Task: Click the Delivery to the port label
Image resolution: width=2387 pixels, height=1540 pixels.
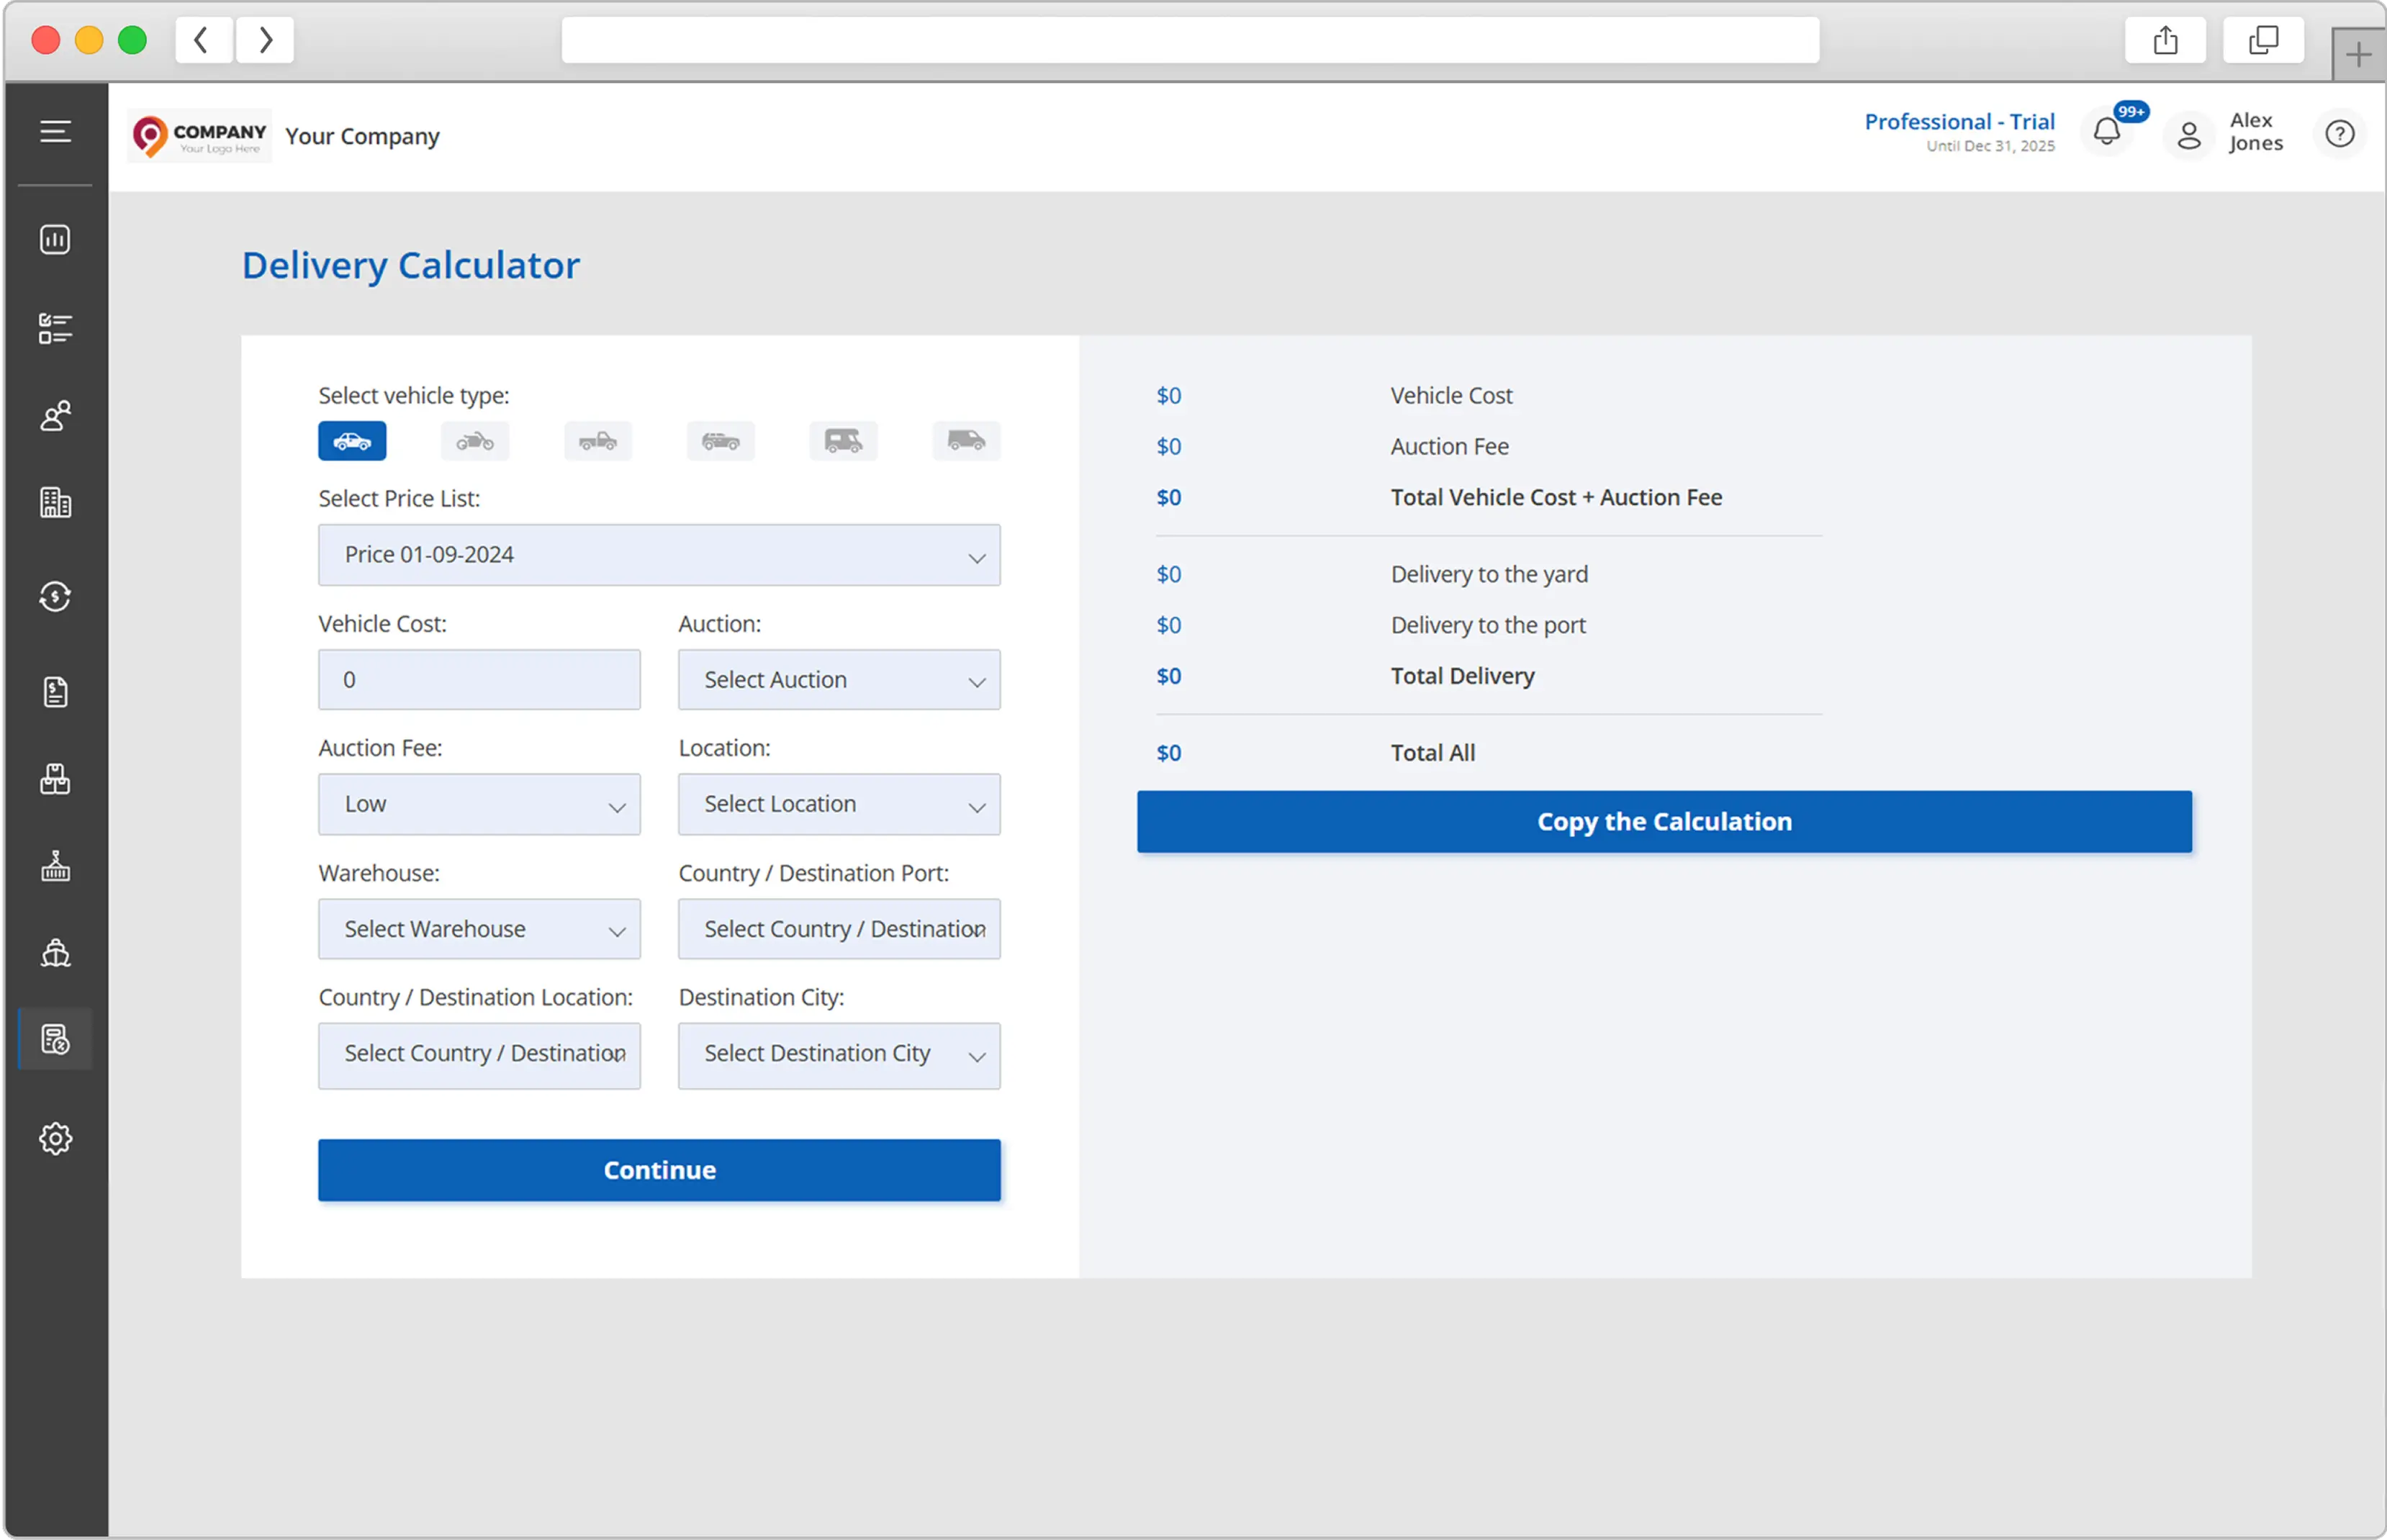Action: point(1488,625)
